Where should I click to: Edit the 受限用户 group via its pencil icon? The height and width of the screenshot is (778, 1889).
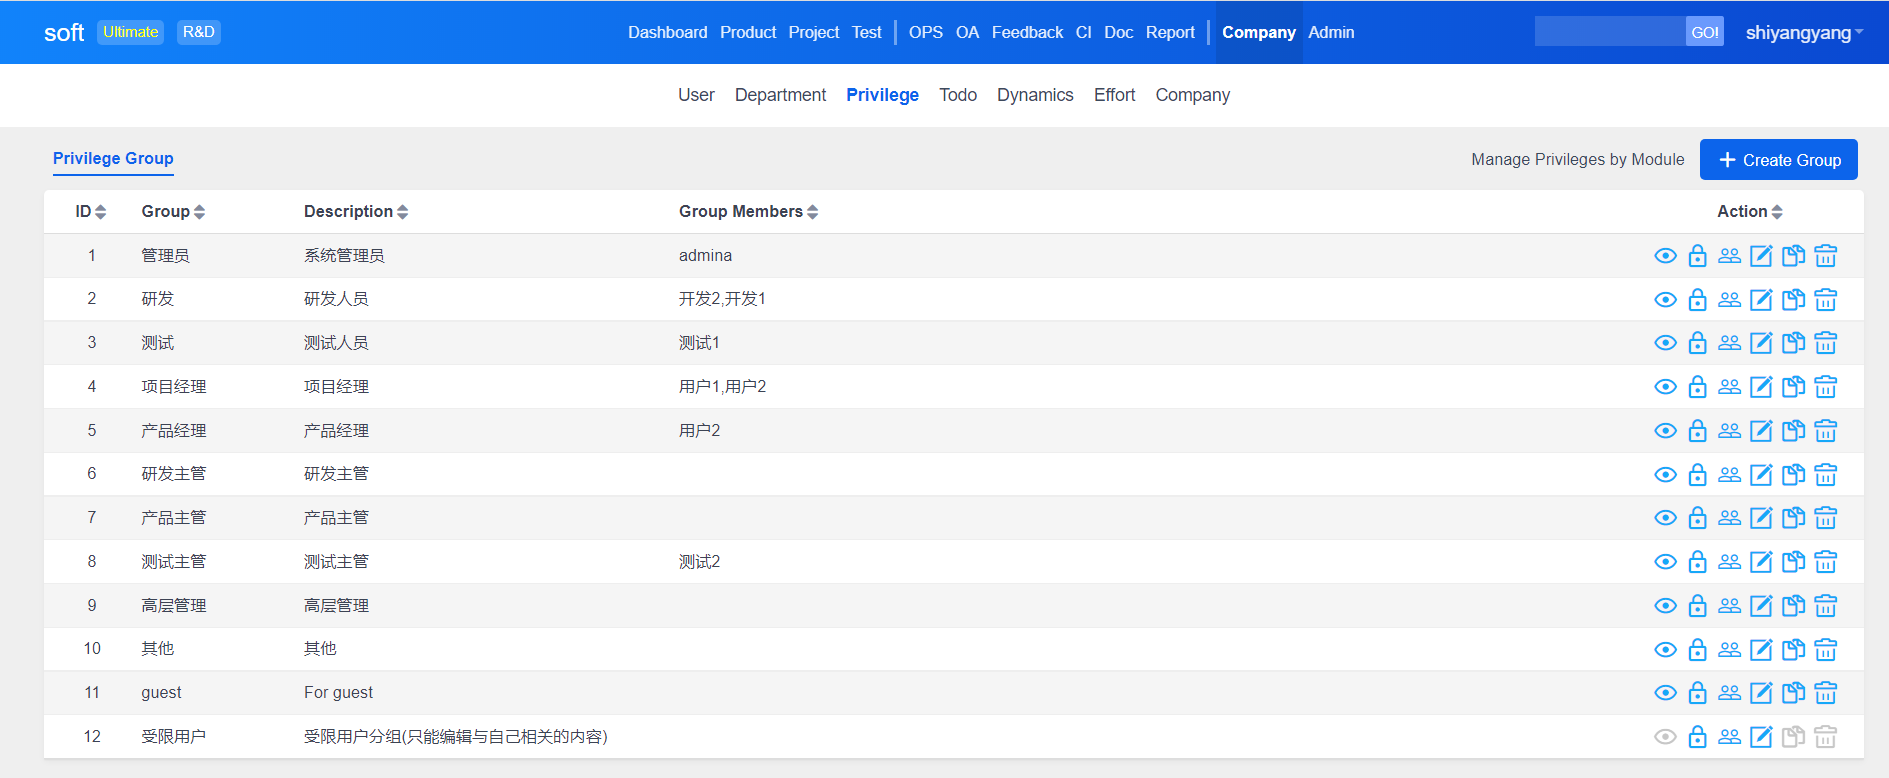[x=1761, y=737]
